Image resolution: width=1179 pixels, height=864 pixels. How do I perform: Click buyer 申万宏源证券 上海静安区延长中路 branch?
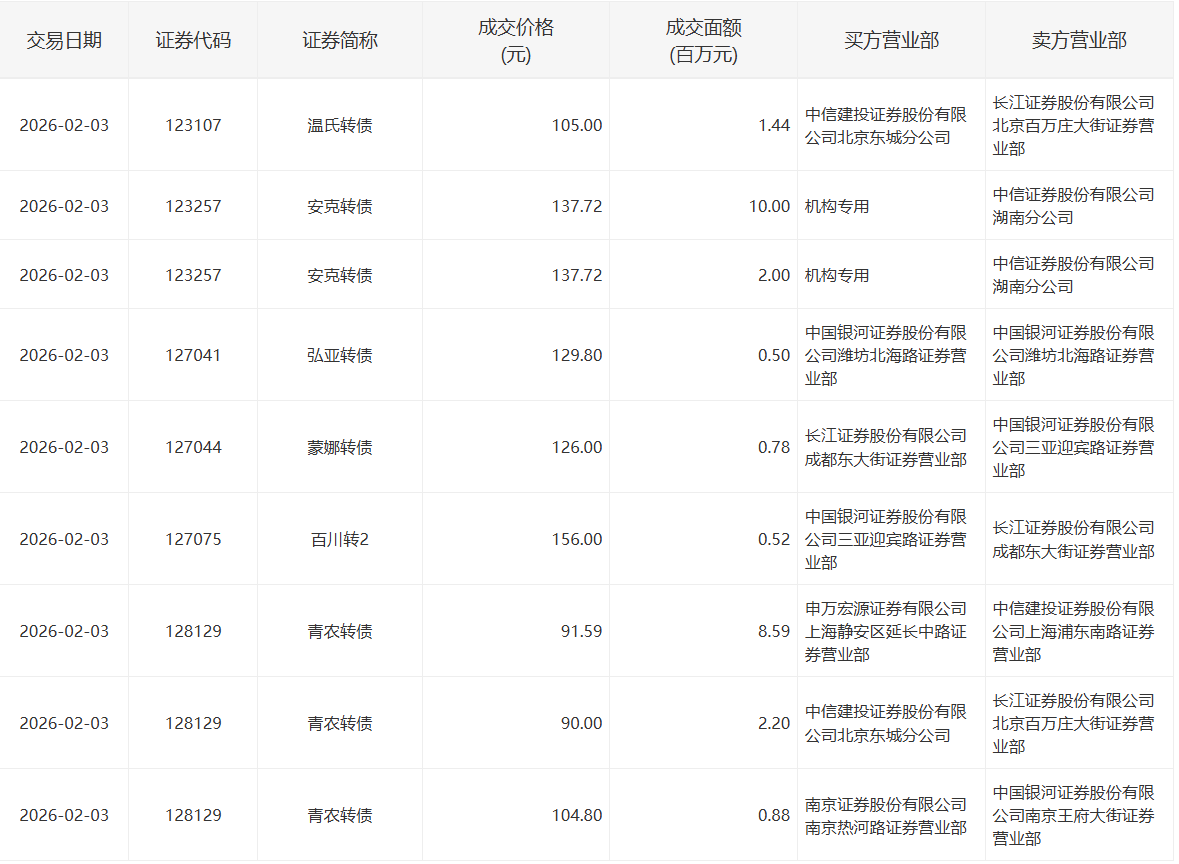[886, 632]
